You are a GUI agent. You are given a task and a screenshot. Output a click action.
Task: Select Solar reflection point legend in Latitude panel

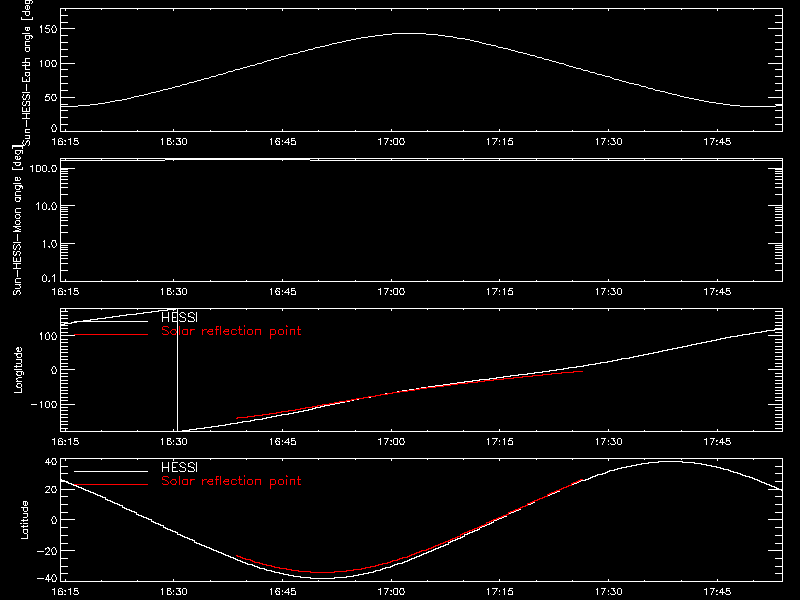click(231, 481)
